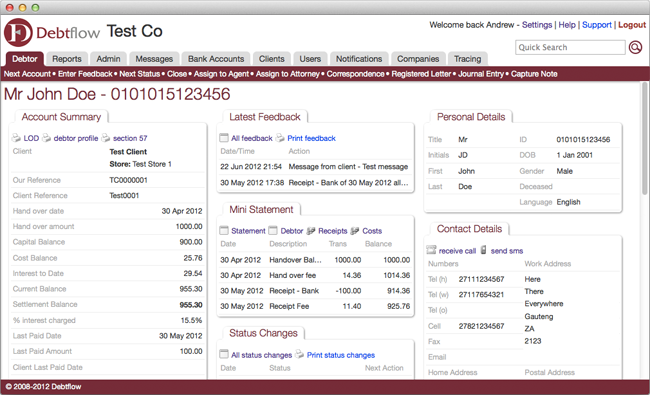
Task: Choose Assign to Agent
Action: coord(221,74)
